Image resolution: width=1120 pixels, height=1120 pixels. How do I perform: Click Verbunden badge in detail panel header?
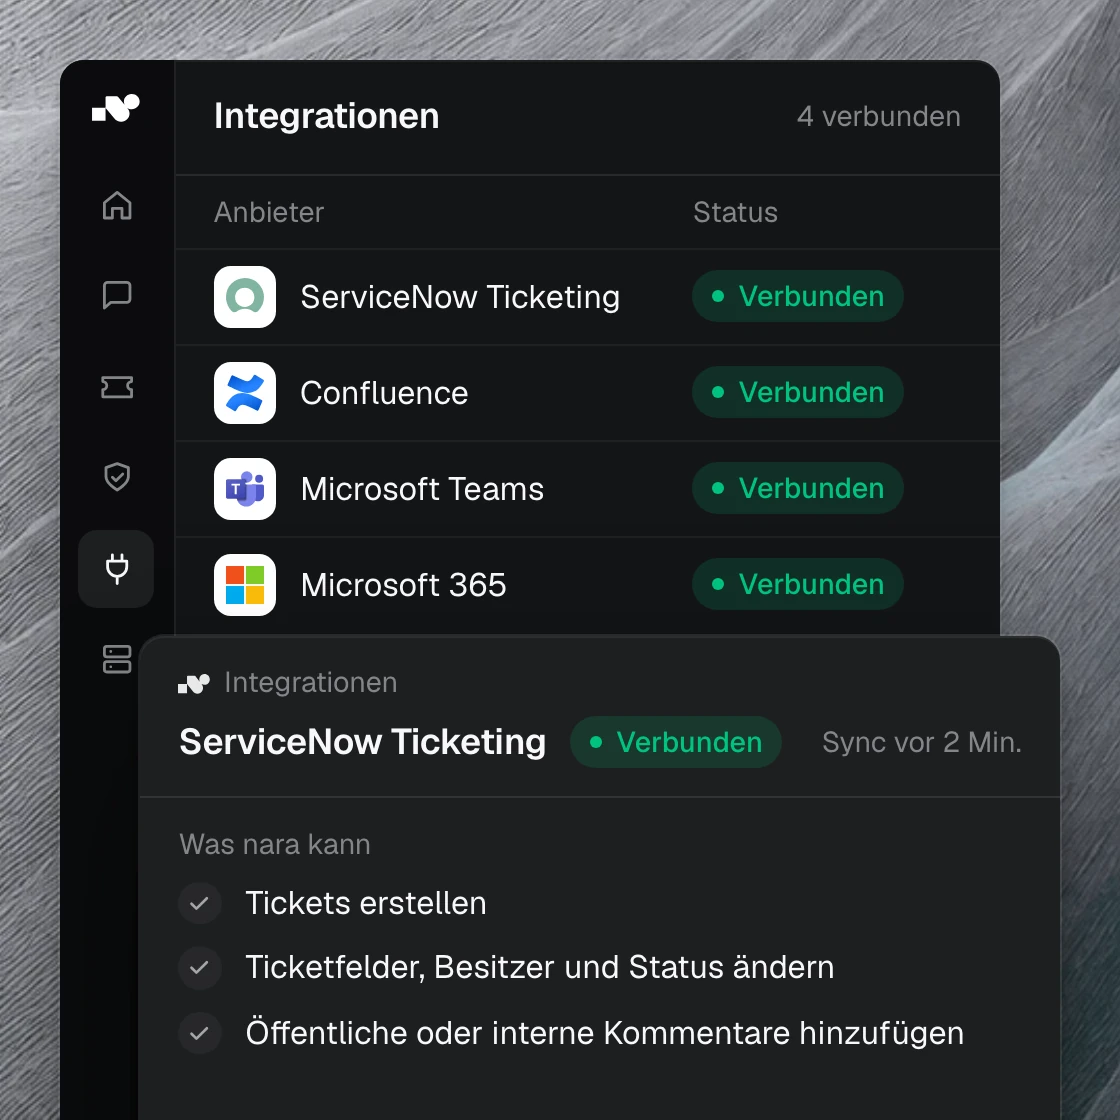tap(676, 742)
